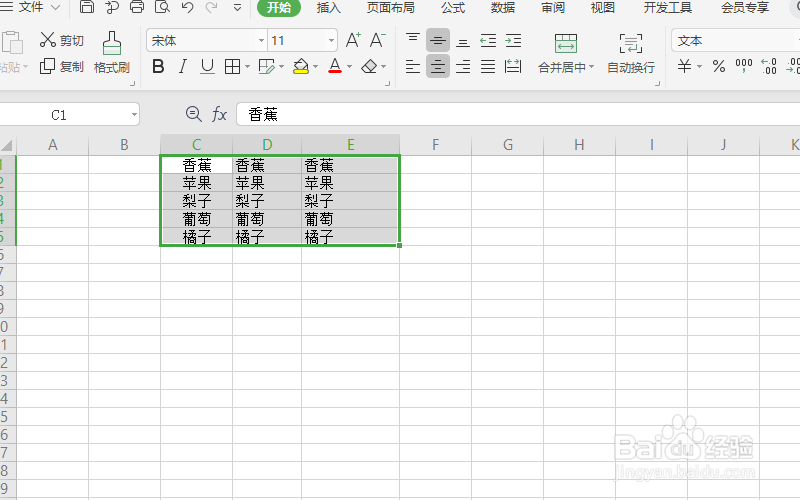Screen dimensions: 800x500
Task: Open the Name Box C1 dropdown
Action: coord(134,114)
